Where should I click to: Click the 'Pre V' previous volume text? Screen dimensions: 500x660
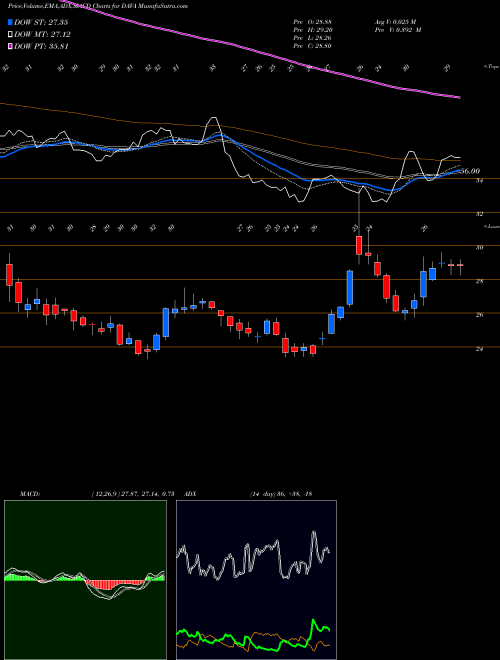[x=399, y=30]
